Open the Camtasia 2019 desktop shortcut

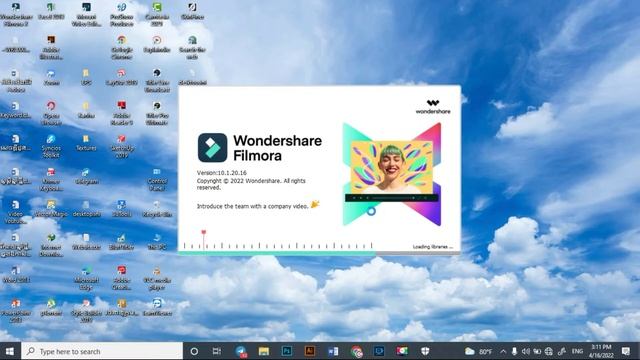157,14
